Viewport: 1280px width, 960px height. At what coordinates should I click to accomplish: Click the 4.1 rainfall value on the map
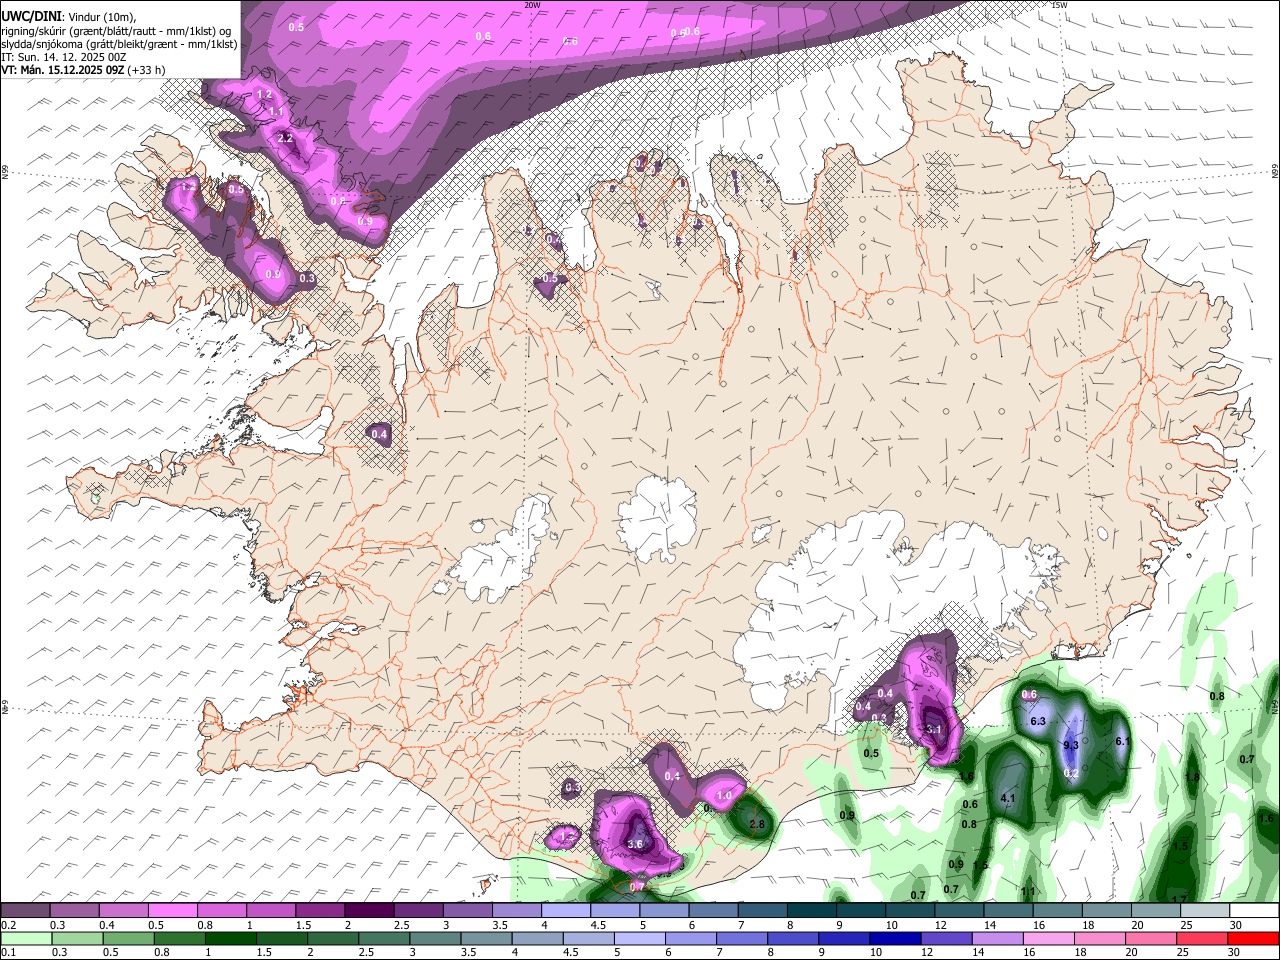click(1008, 798)
